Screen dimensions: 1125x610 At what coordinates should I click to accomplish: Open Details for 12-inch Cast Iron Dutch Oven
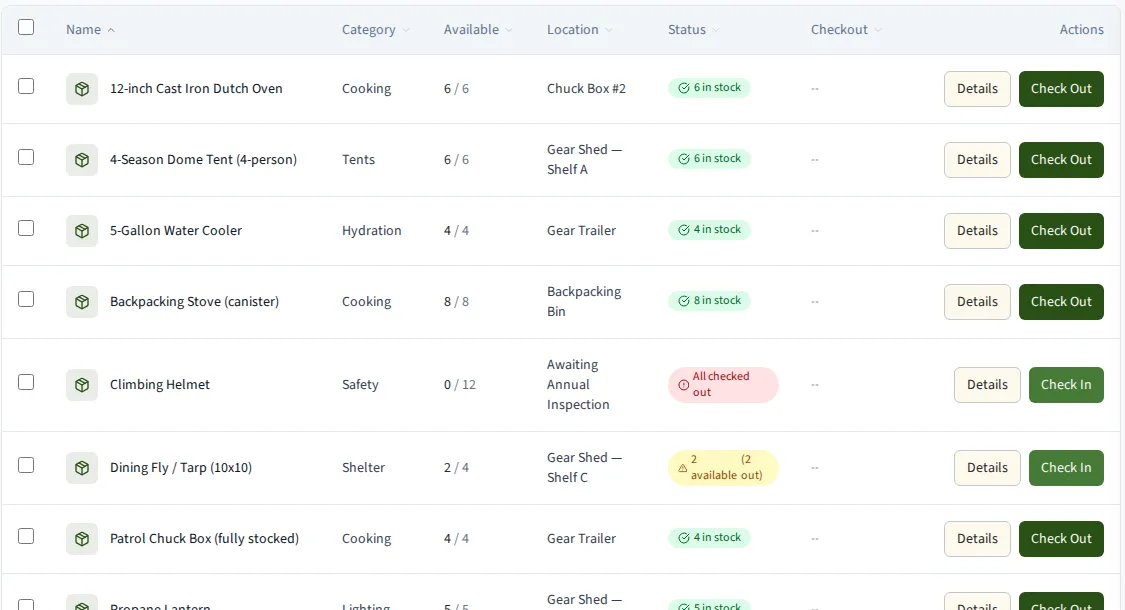[977, 89]
